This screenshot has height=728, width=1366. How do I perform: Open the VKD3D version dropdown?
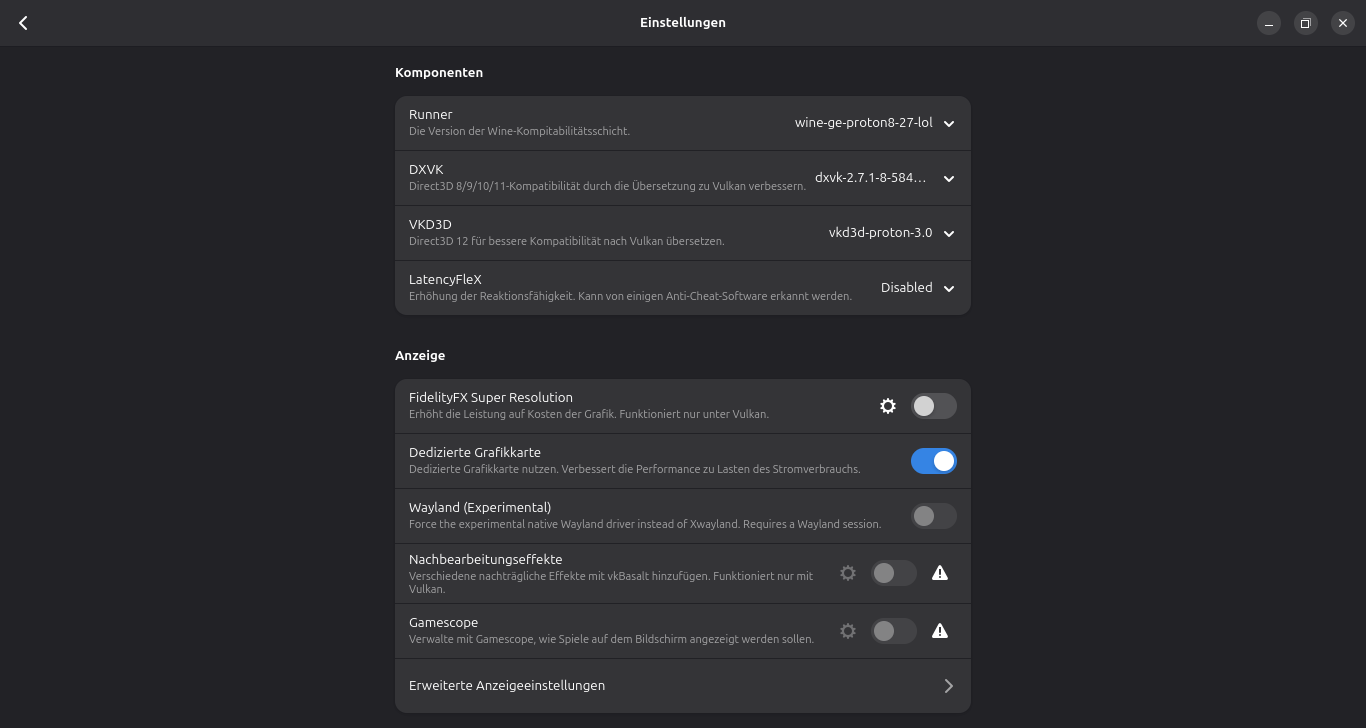click(x=891, y=233)
